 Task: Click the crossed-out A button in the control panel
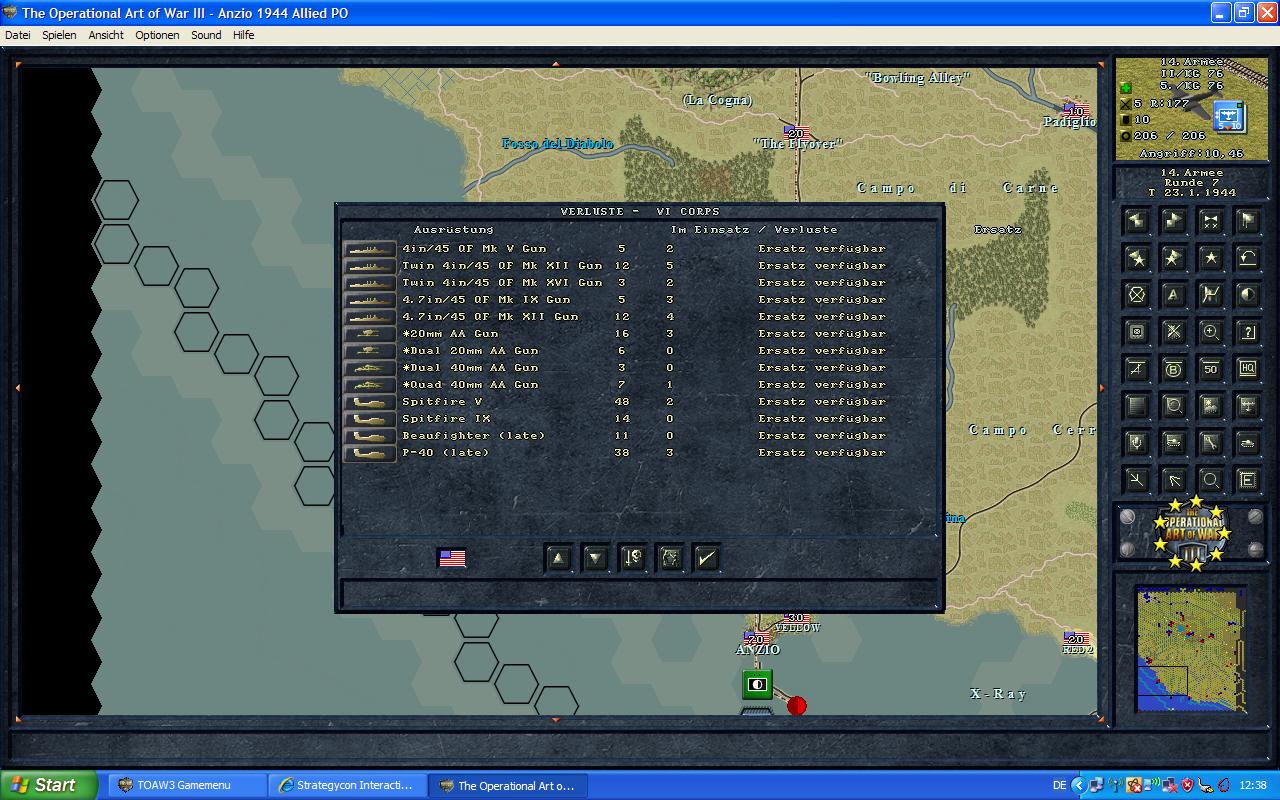click(x=1136, y=369)
